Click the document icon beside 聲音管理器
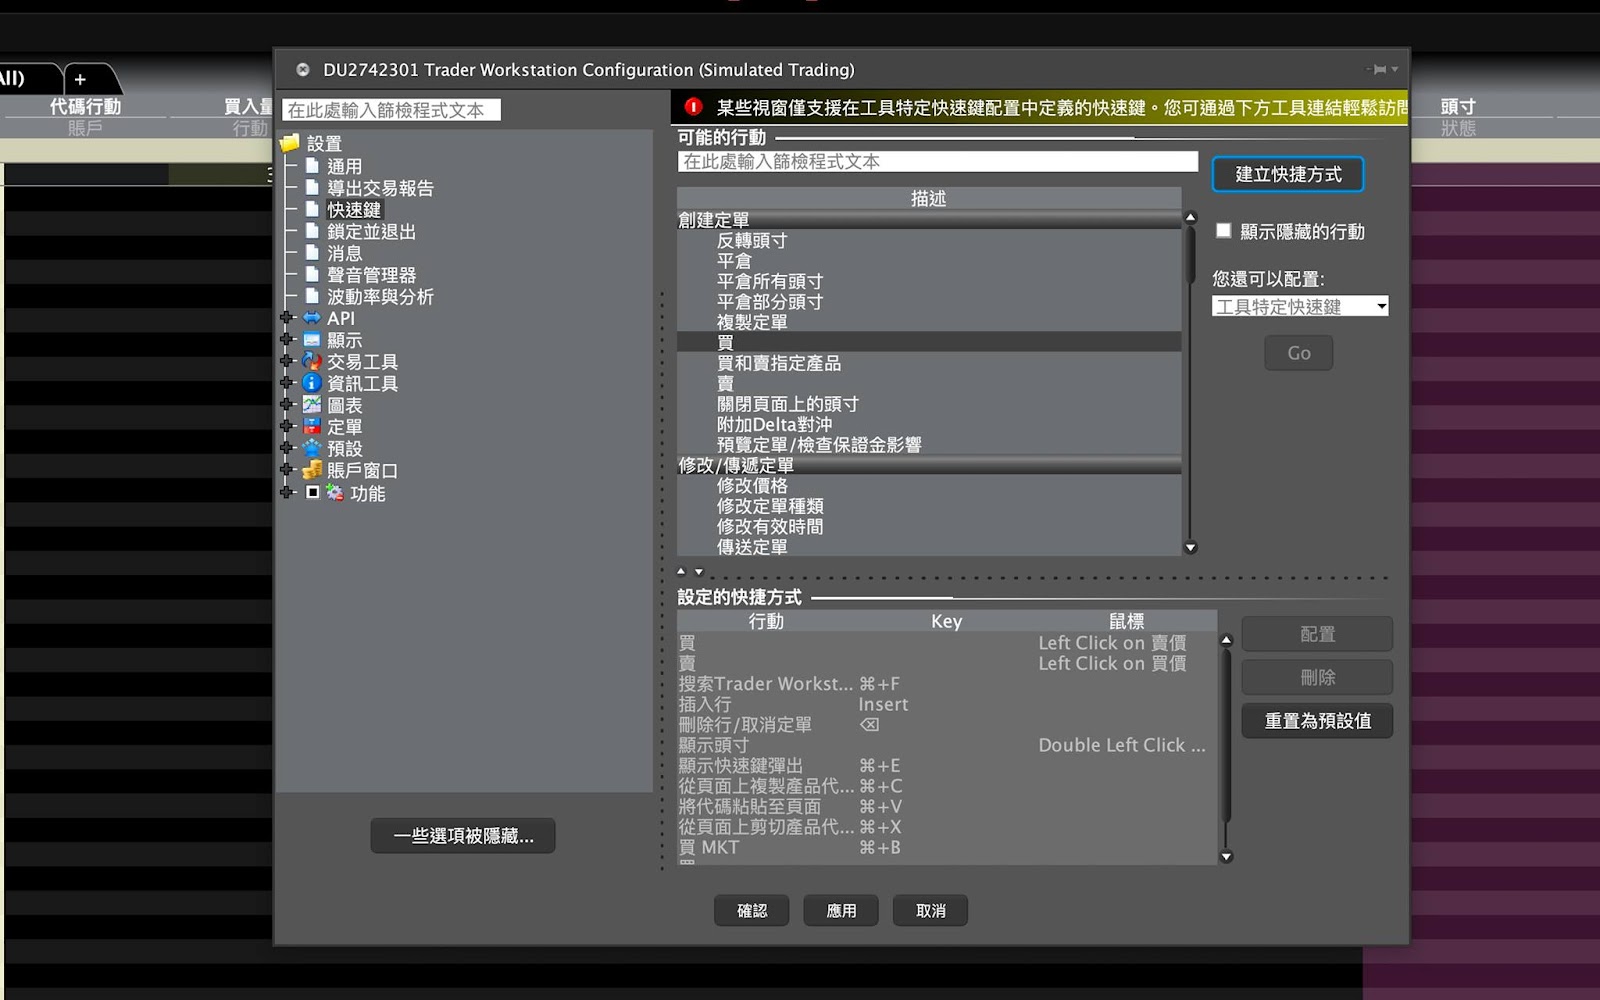The image size is (1600, 1000). pyautogui.click(x=312, y=274)
